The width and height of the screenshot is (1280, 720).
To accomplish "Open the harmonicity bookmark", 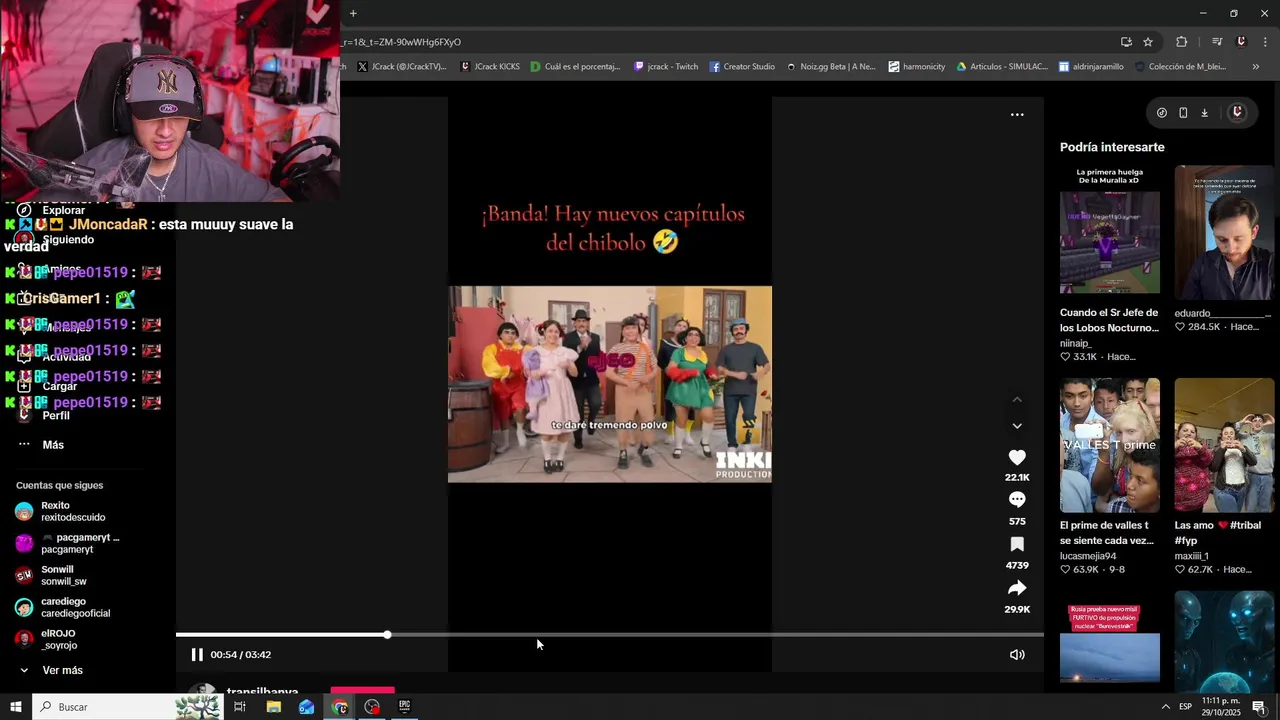I will tap(917, 67).
